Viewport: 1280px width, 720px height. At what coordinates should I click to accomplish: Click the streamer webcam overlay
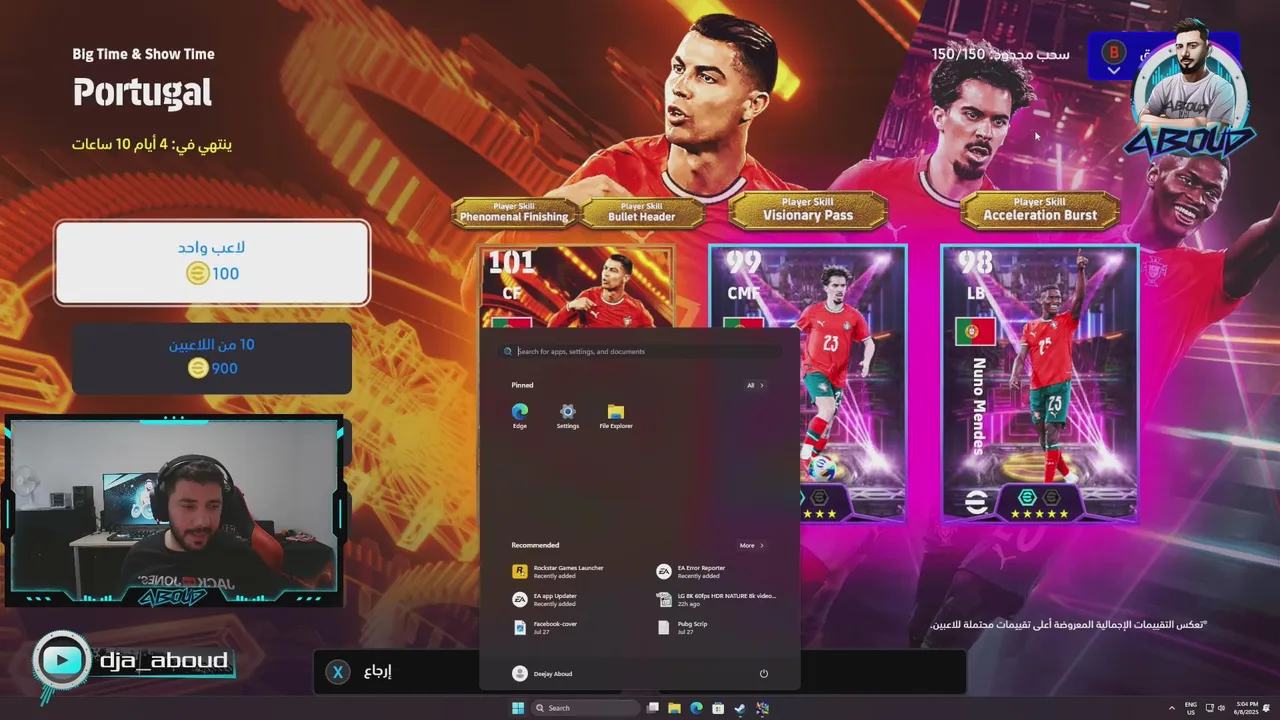[x=174, y=511]
